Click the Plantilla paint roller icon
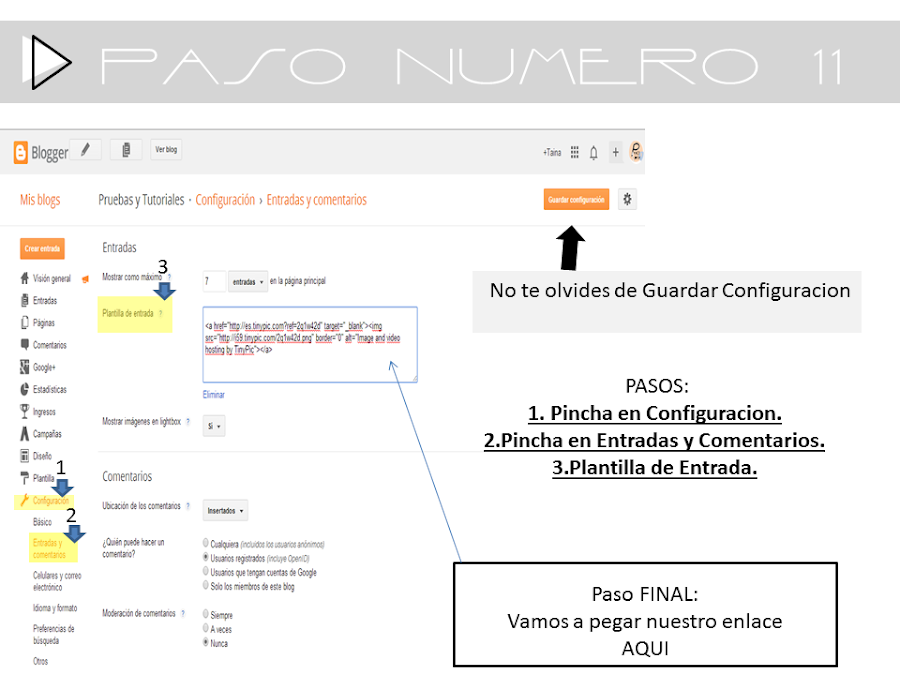The height and width of the screenshot is (675, 900). pyautogui.click(x=24, y=478)
